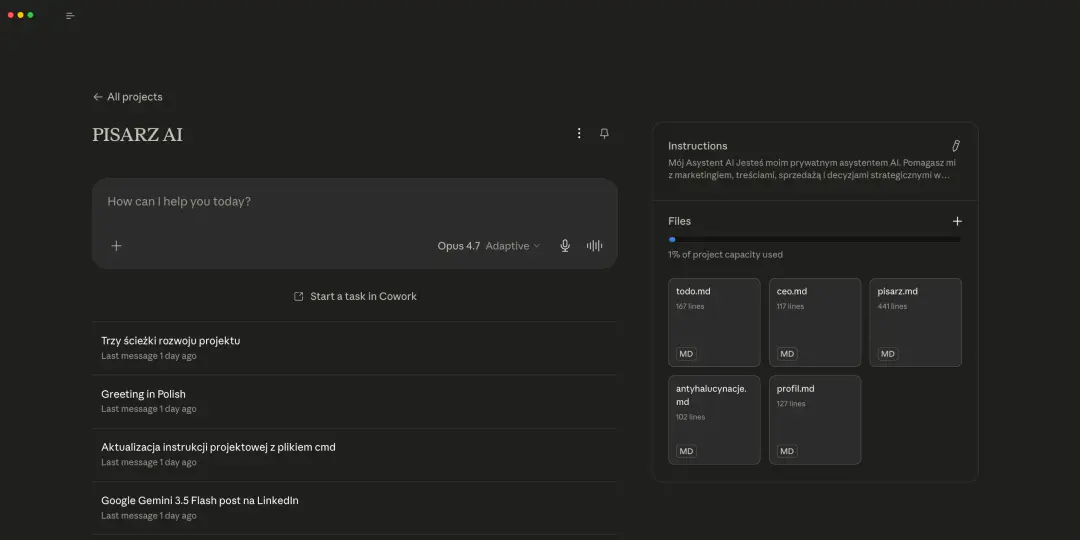Maximize the window with the green button
Screen dimensions: 1080x540
[x=30, y=15]
